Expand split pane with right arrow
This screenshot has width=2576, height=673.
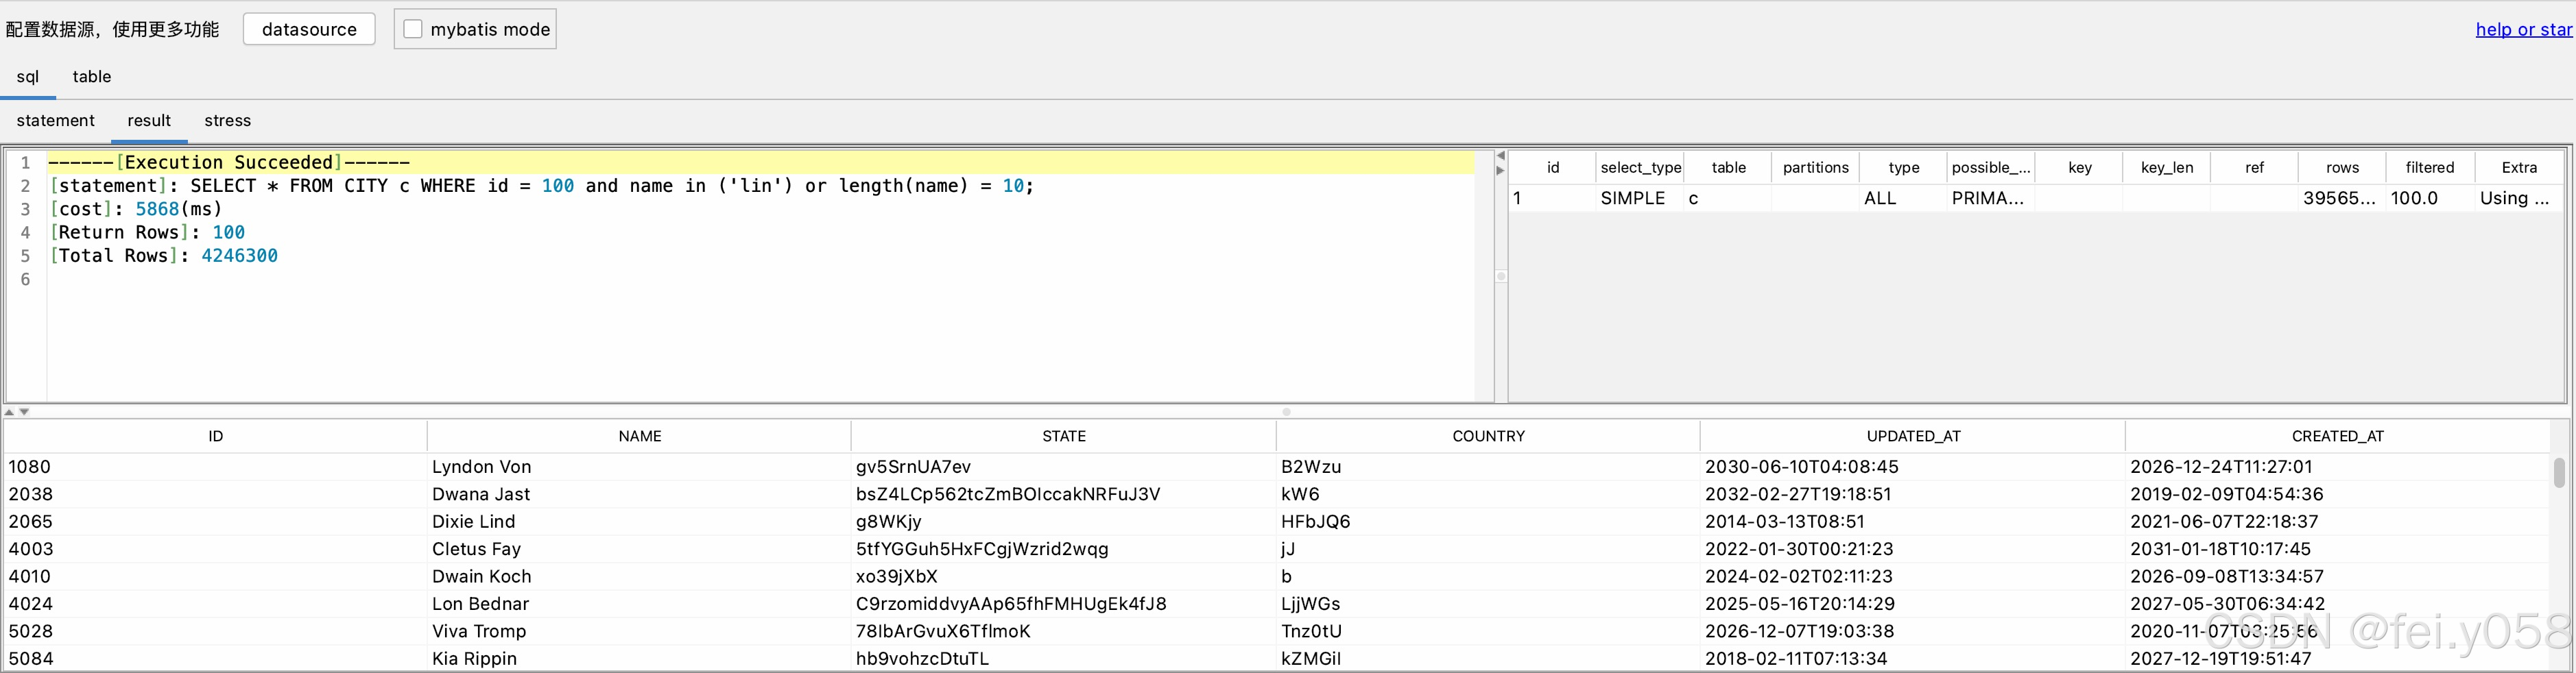[x=1500, y=170]
